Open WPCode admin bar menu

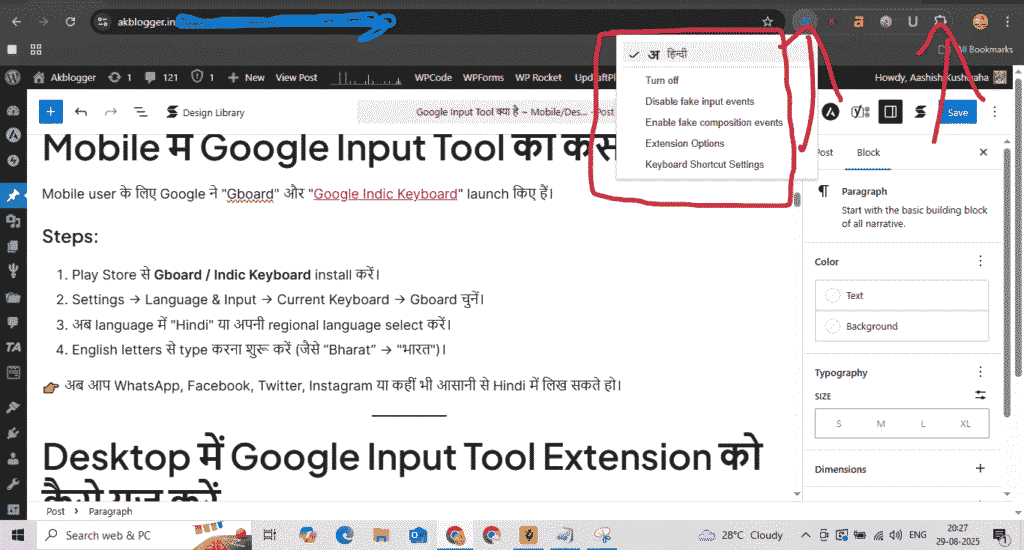433,77
